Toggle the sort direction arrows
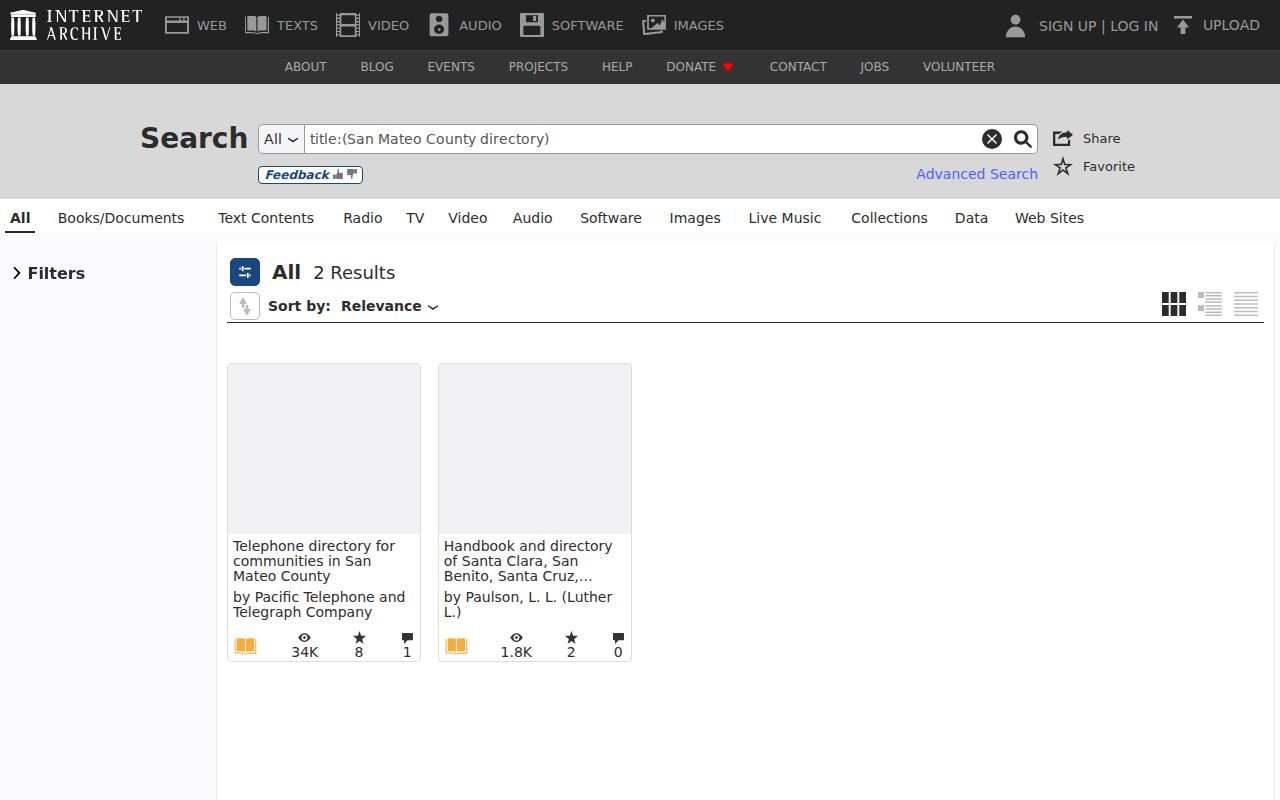The width and height of the screenshot is (1280, 800). click(x=245, y=306)
